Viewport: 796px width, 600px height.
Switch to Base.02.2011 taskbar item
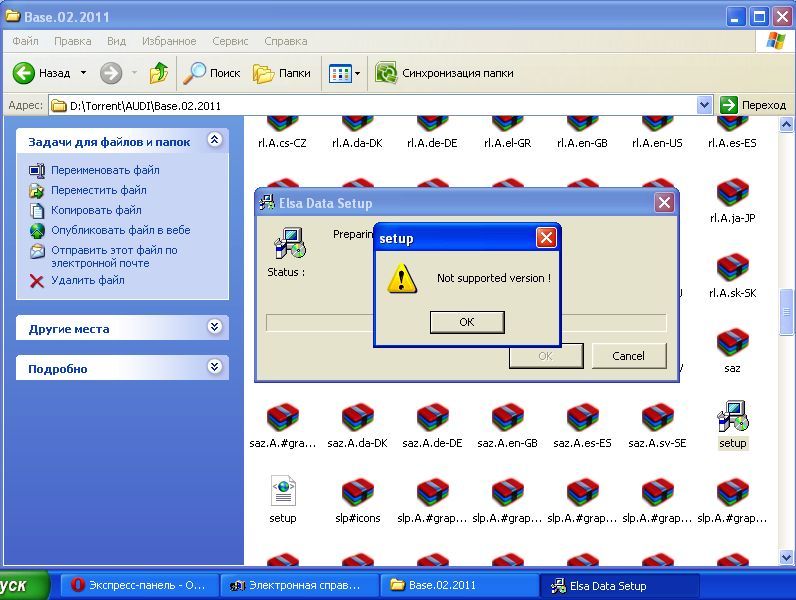click(460, 585)
